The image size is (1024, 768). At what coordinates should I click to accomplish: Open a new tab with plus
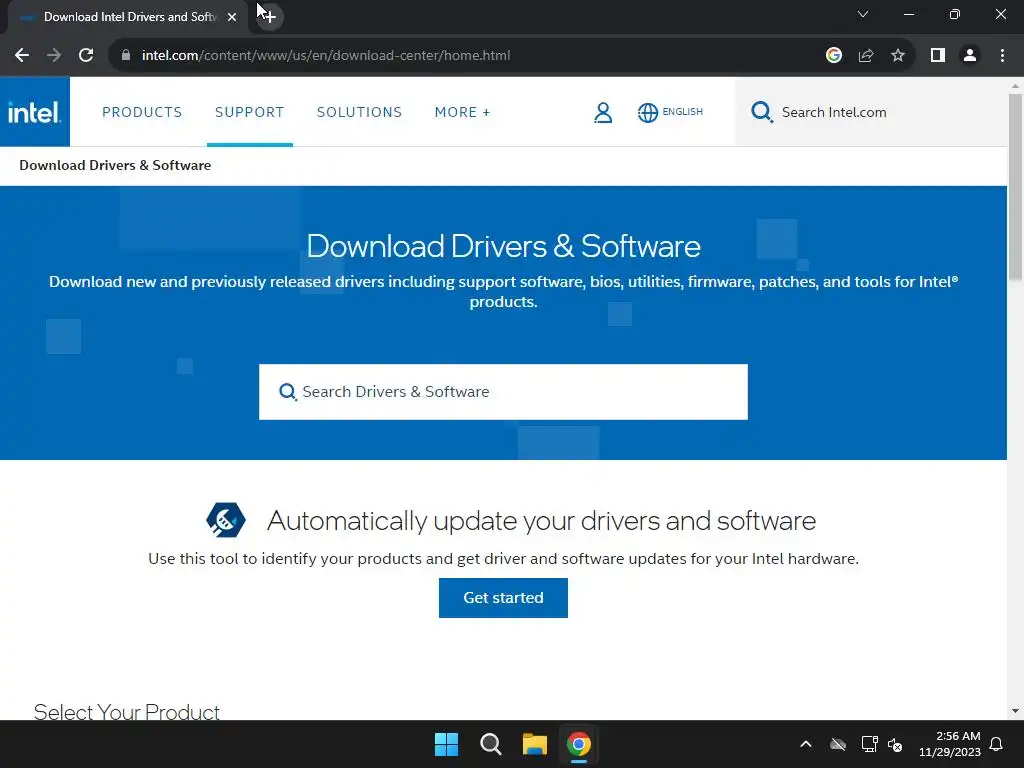pyautogui.click(x=269, y=17)
